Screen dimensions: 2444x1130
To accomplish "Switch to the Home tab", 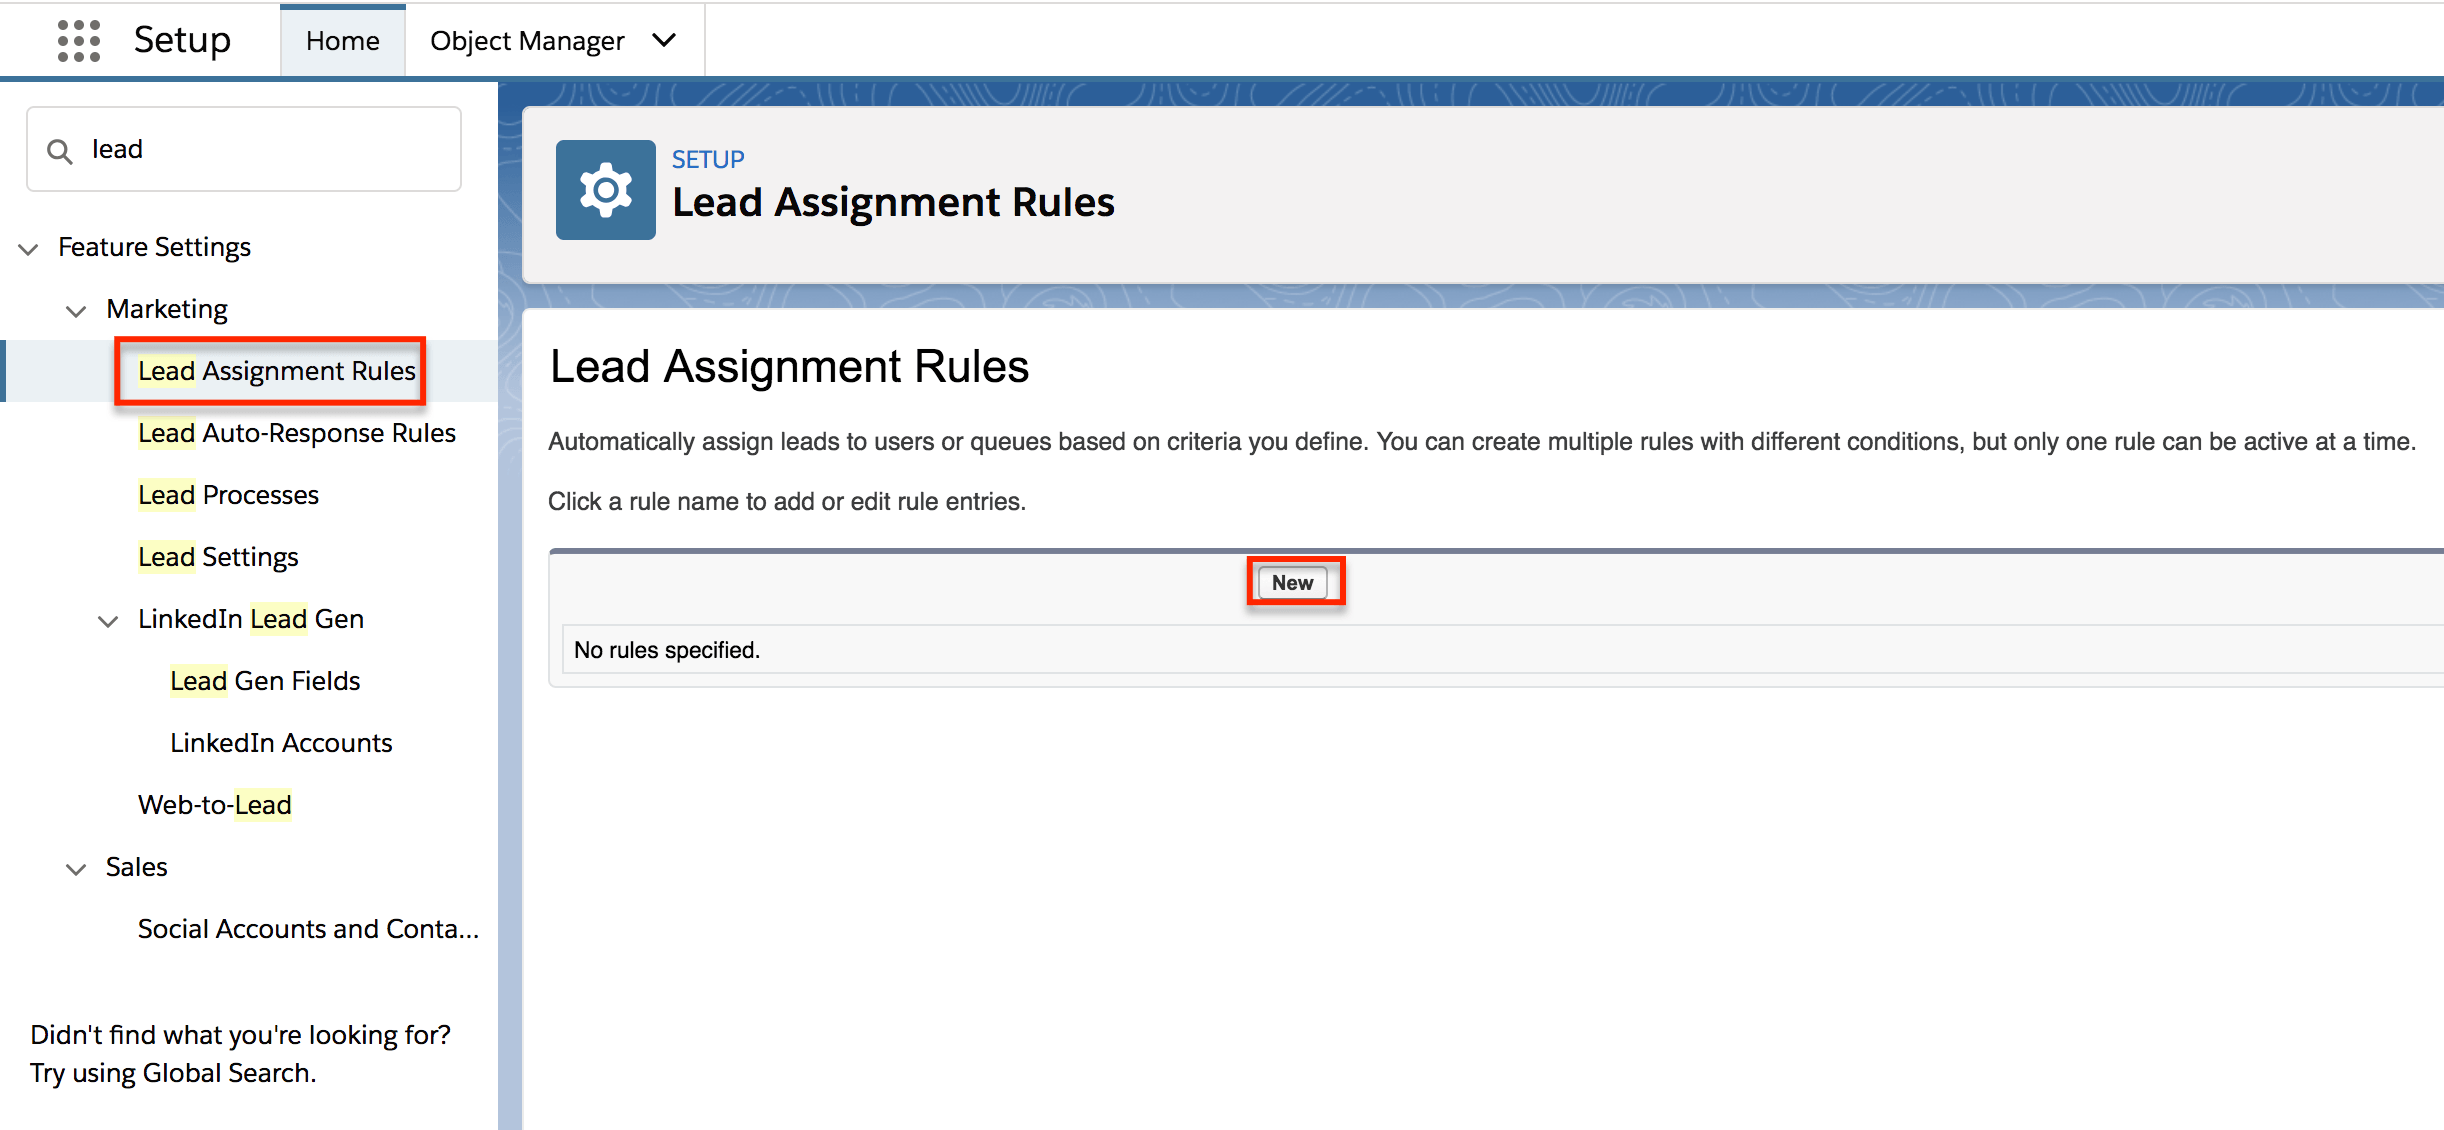I will (x=342, y=40).
